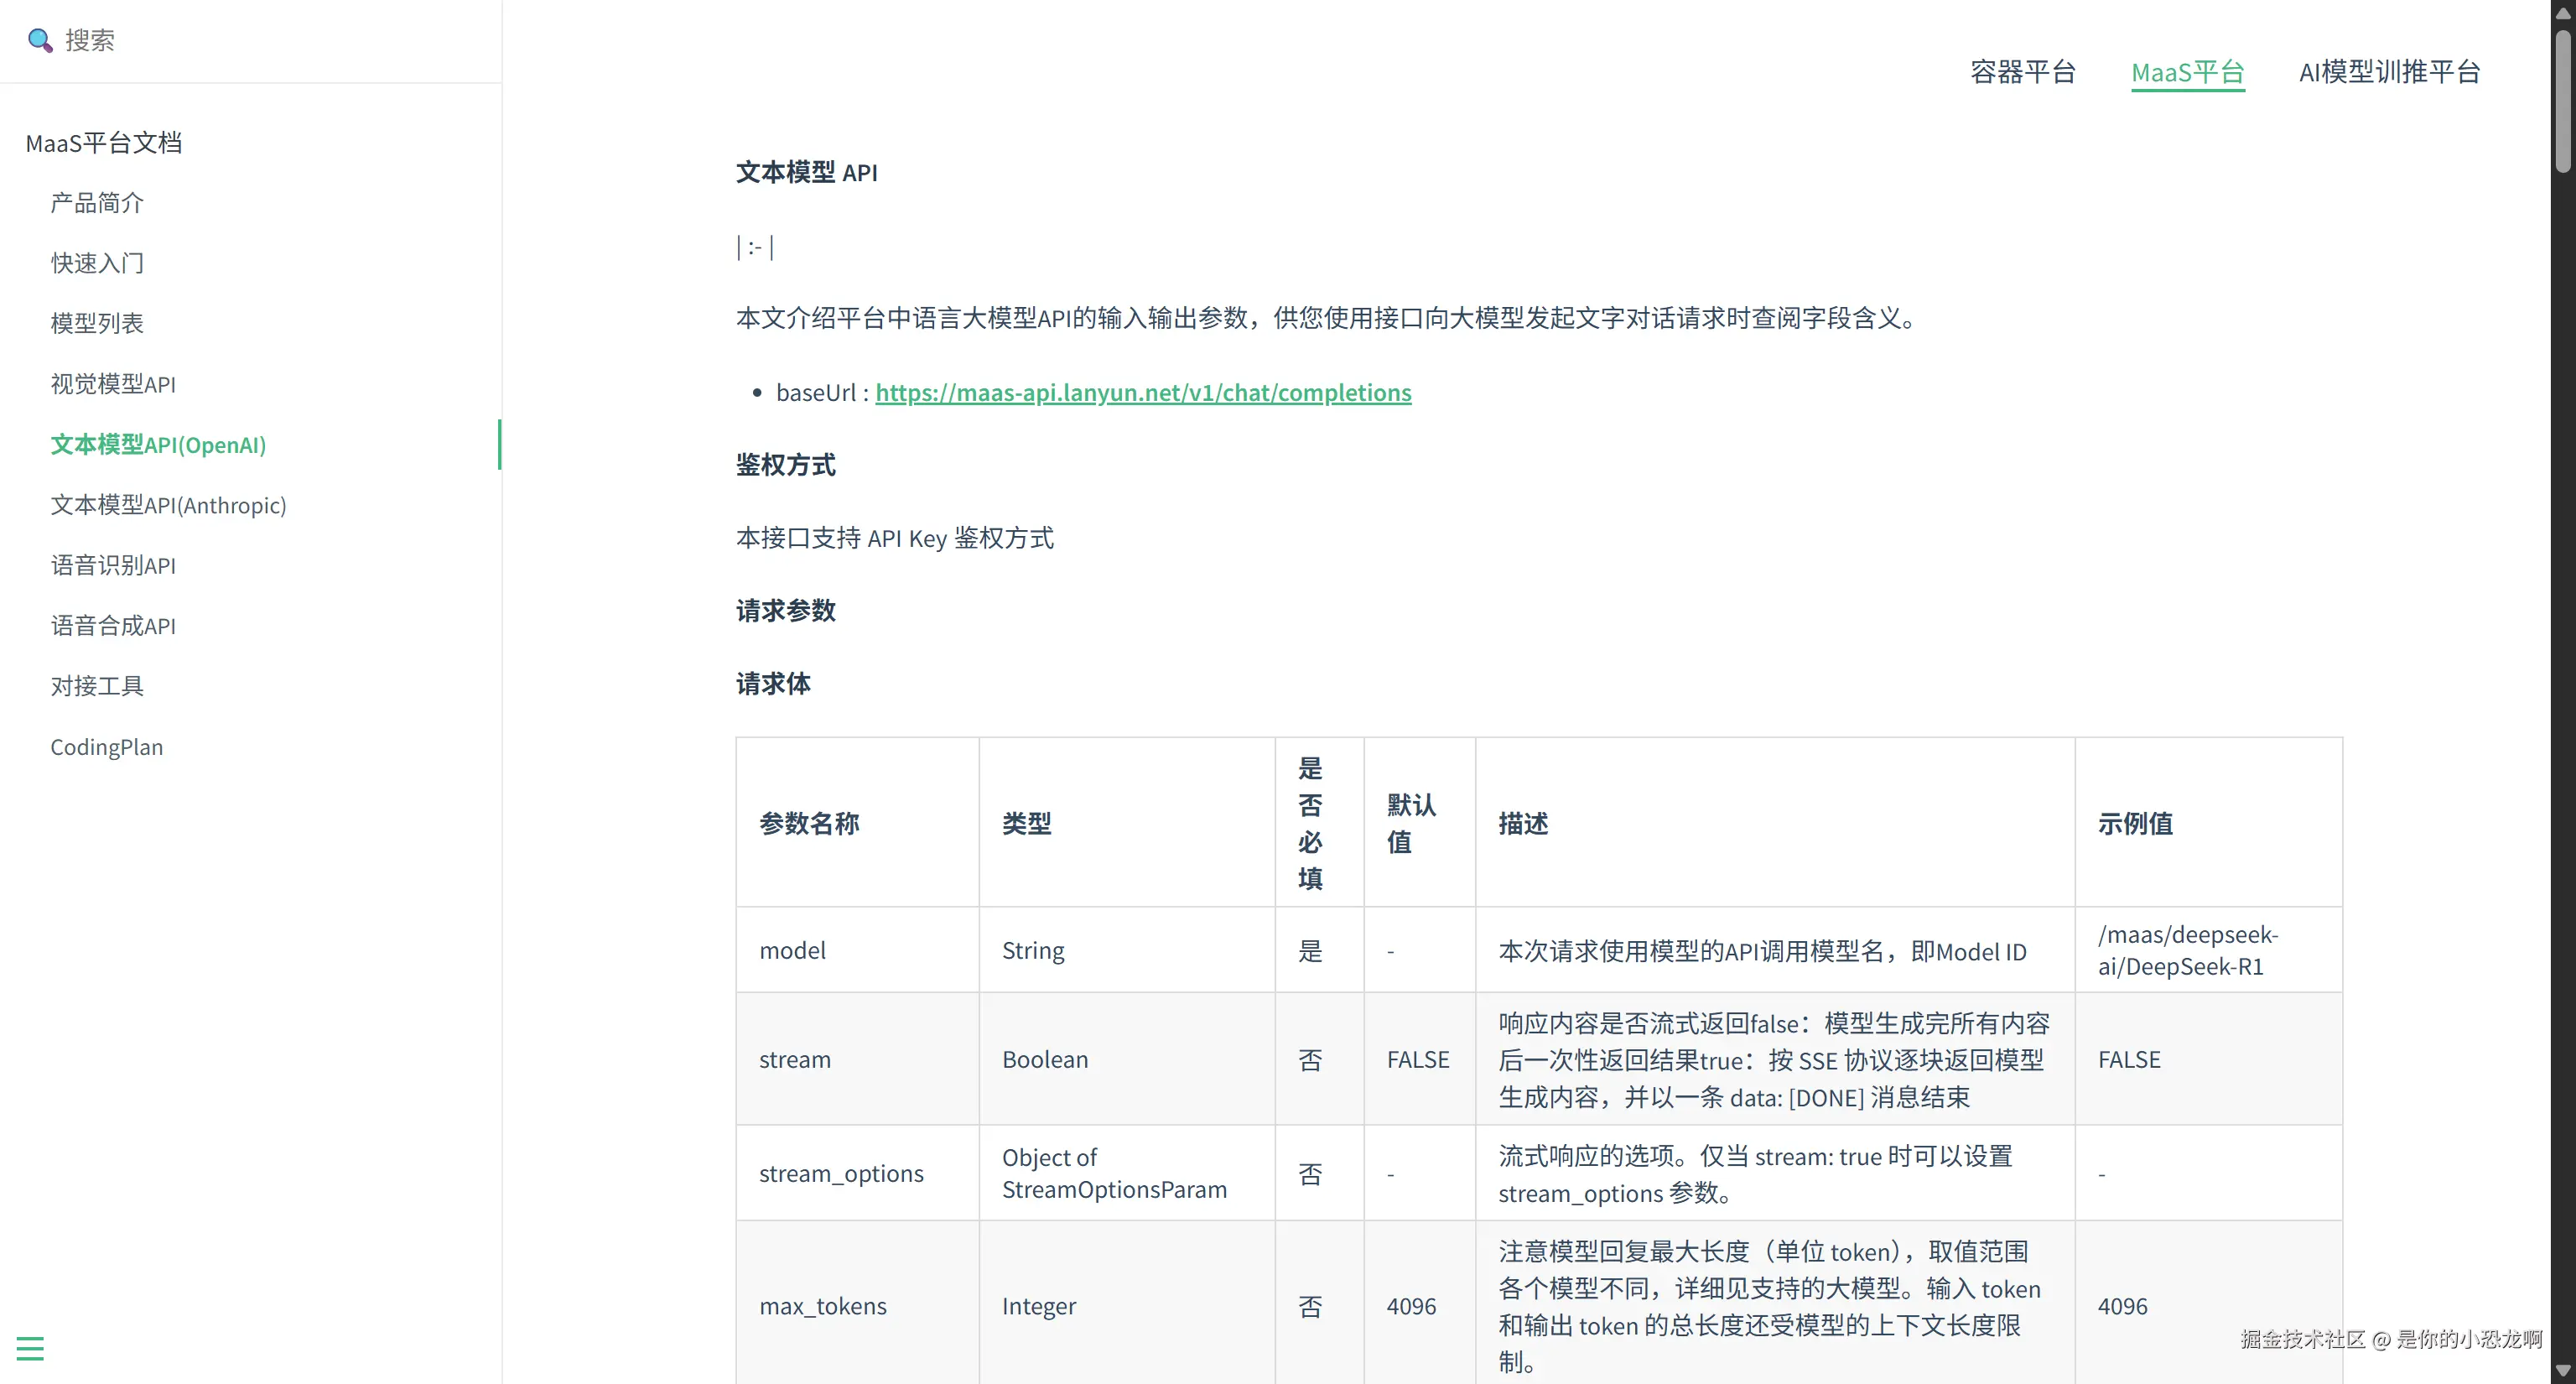
Task: Select 视觉模型API in the sidebar
Action: coord(113,384)
